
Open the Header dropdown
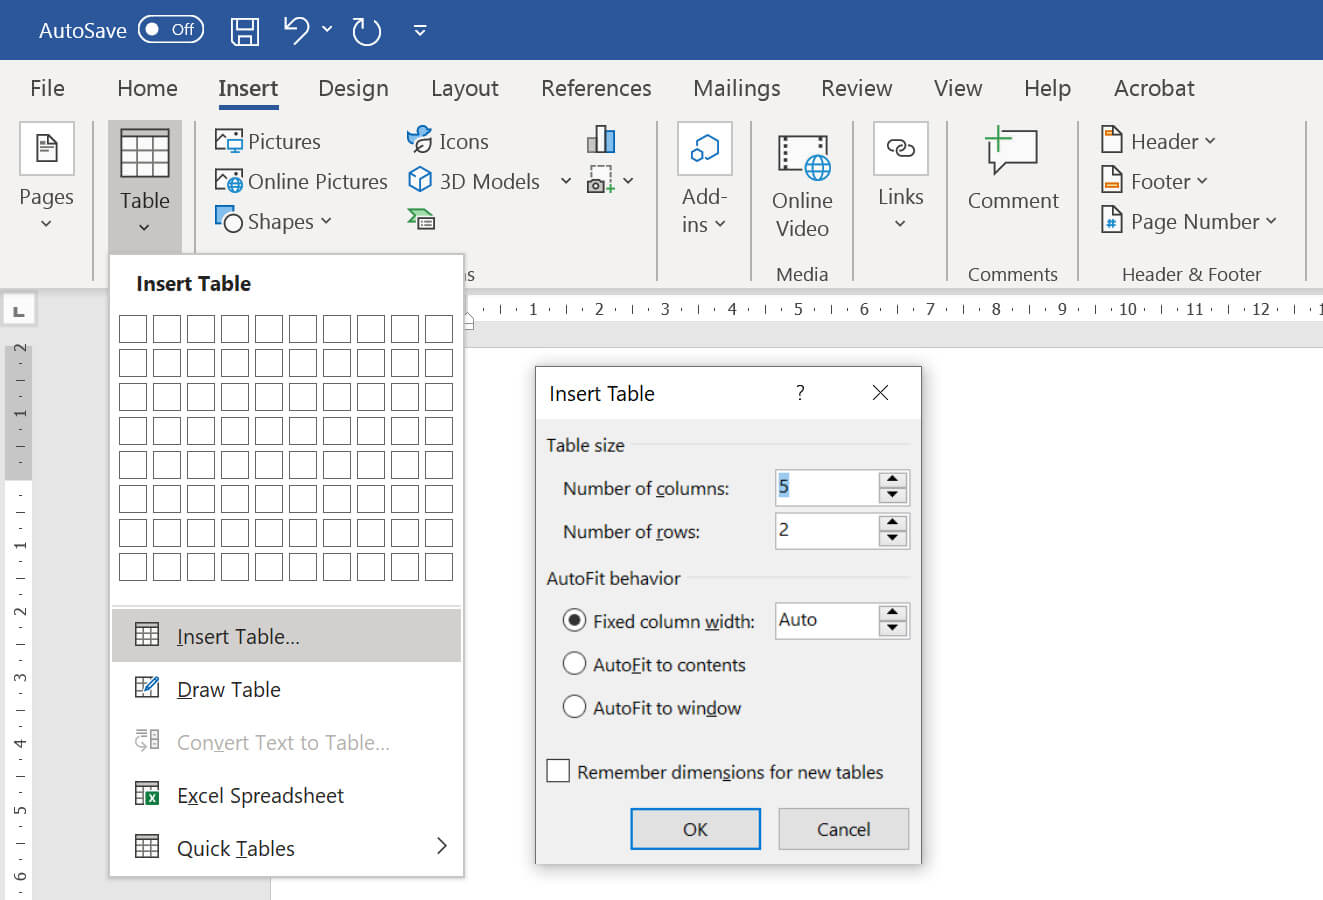pyautogui.click(x=1158, y=141)
